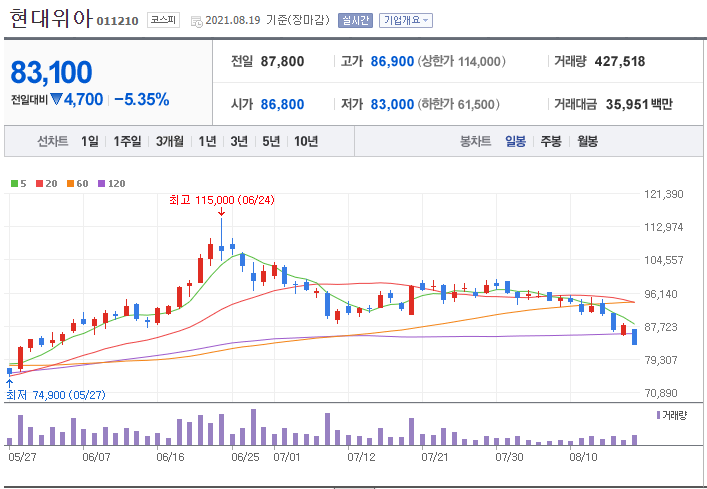
Task: Click the 실시간 button
Action: (x=355, y=20)
